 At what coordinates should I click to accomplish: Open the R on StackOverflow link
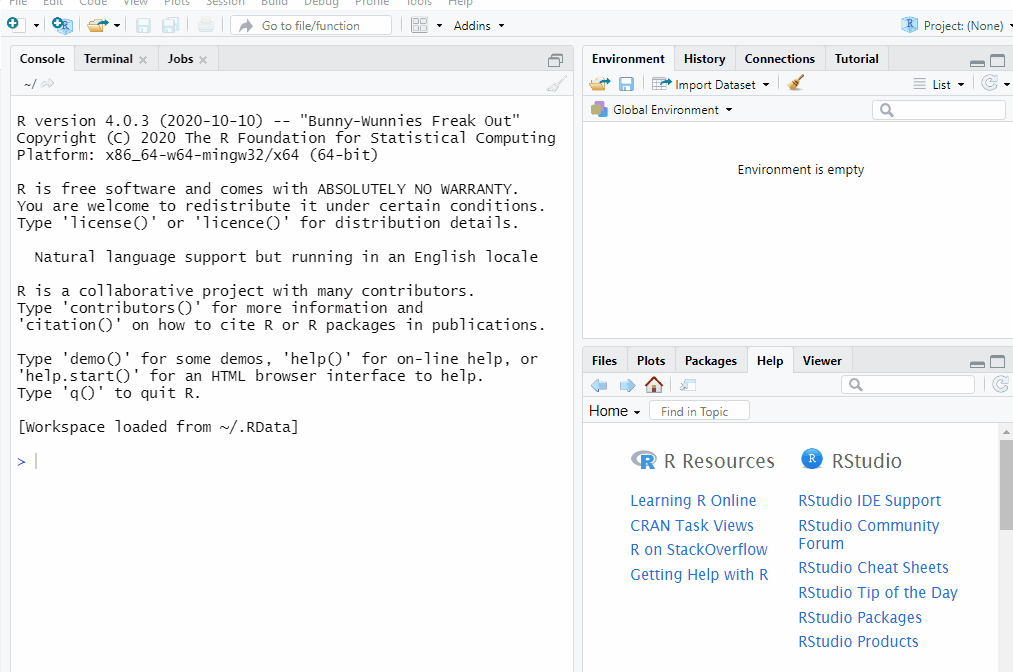pos(699,550)
